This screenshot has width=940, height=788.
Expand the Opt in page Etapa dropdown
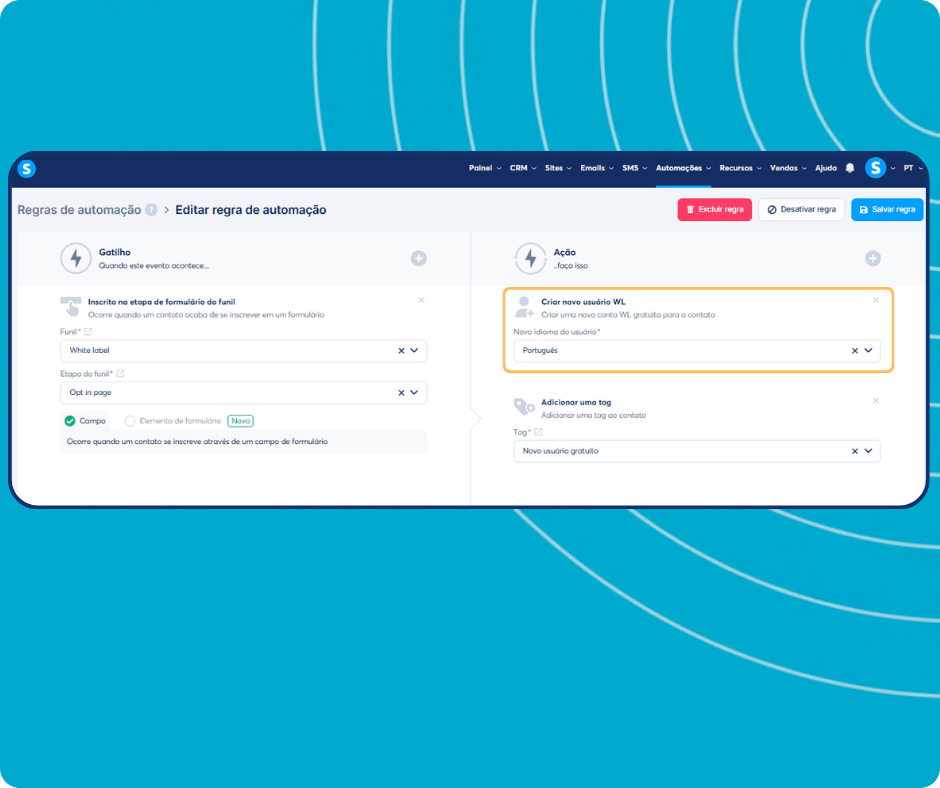[414, 393]
